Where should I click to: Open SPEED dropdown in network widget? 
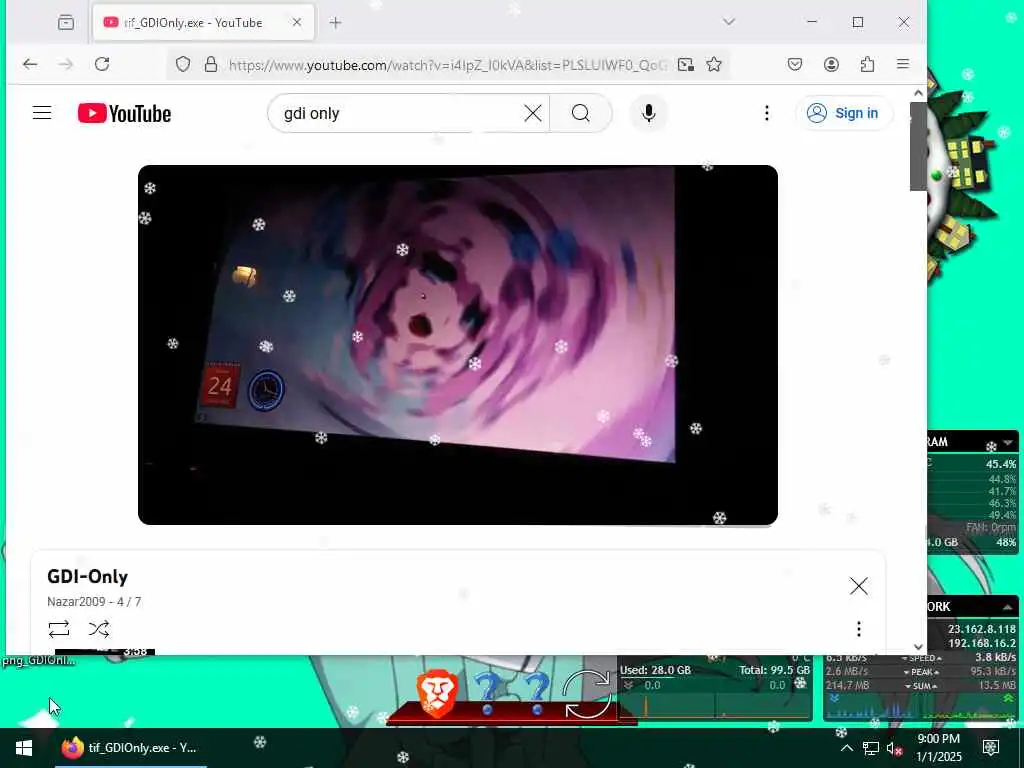pyautogui.click(x=921, y=658)
